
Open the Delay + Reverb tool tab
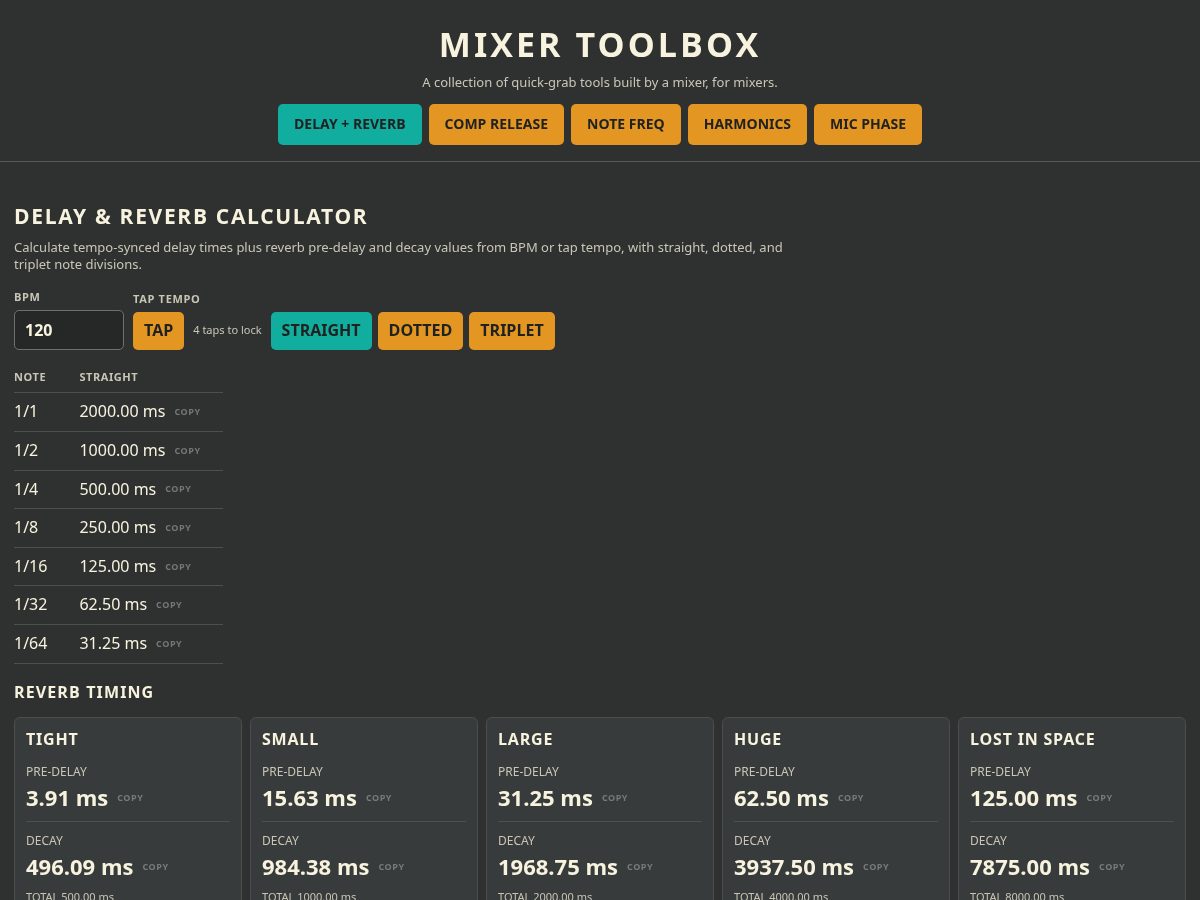click(350, 124)
